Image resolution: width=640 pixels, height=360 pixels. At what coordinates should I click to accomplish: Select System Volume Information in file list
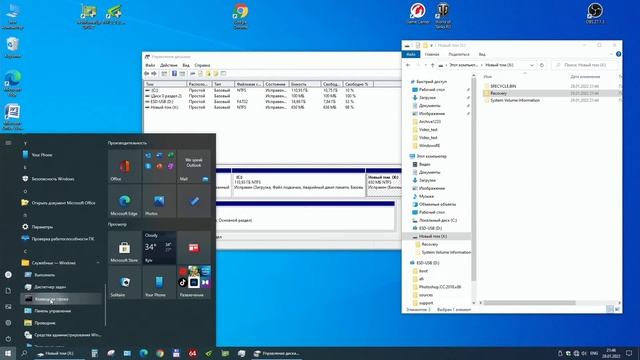pos(515,100)
